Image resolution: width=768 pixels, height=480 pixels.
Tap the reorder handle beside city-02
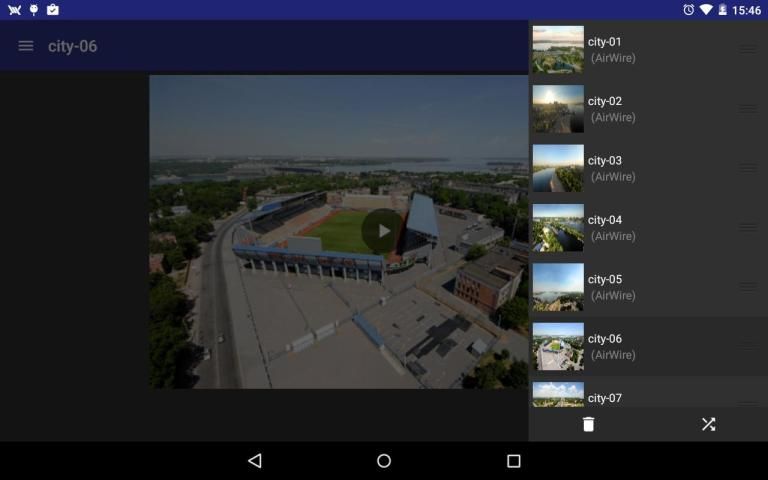pyautogui.click(x=747, y=109)
